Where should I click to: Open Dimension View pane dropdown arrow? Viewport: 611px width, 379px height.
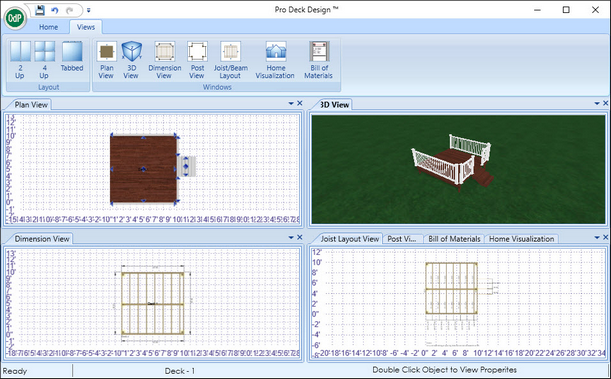point(291,237)
